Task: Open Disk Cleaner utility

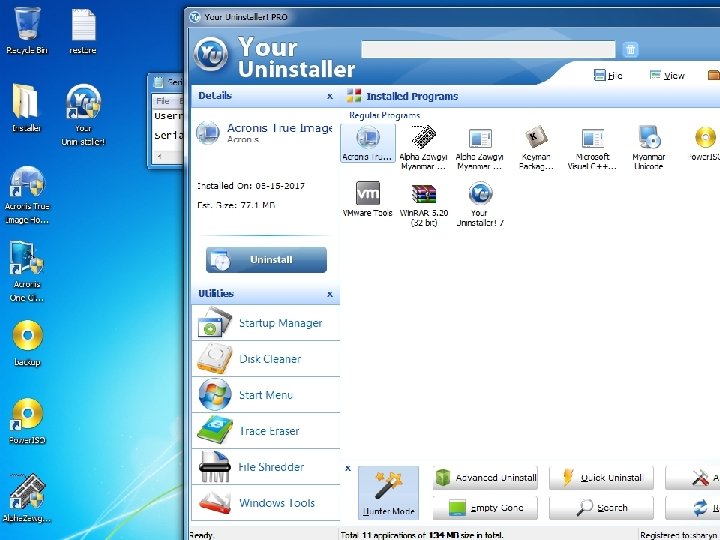Action: [x=266, y=359]
